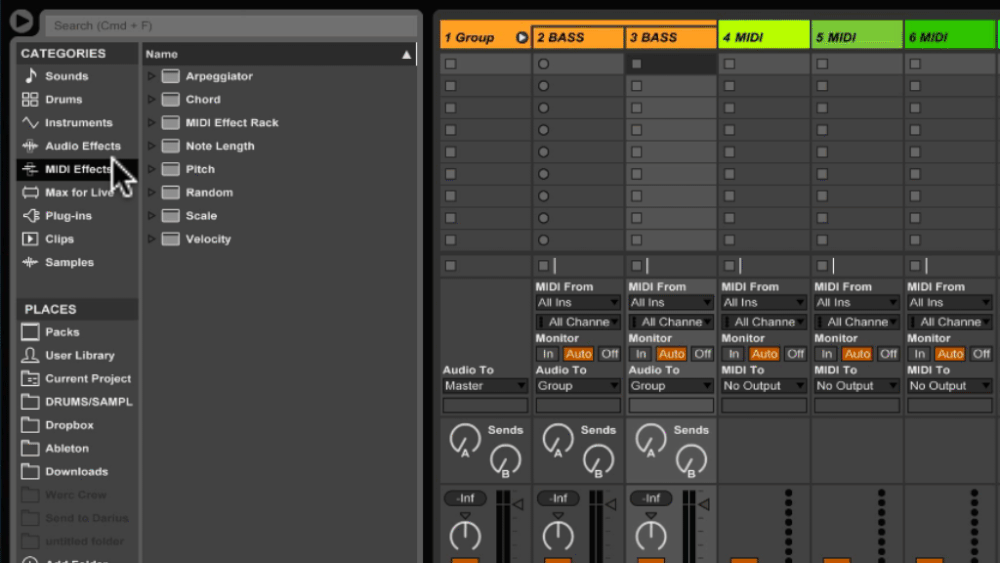Set 2 BASS monitor to Auto
The height and width of the screenshot is (563, 1000).
tap(578, 354)
